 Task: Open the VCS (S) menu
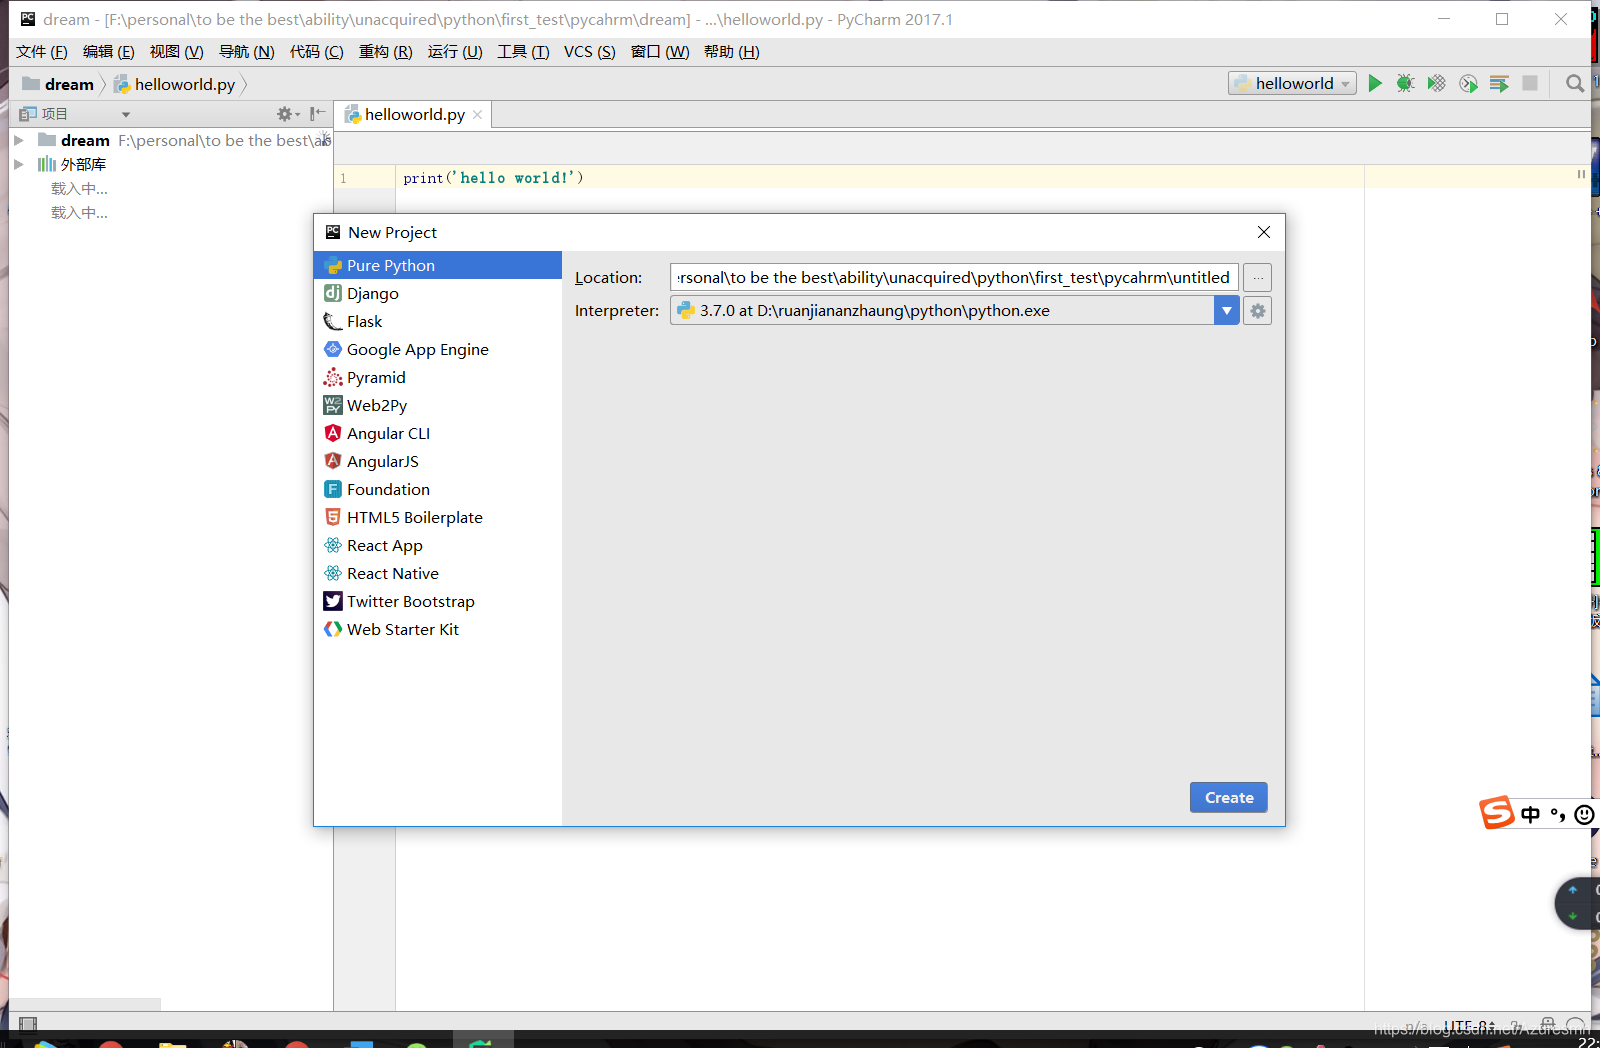point(589,52)
